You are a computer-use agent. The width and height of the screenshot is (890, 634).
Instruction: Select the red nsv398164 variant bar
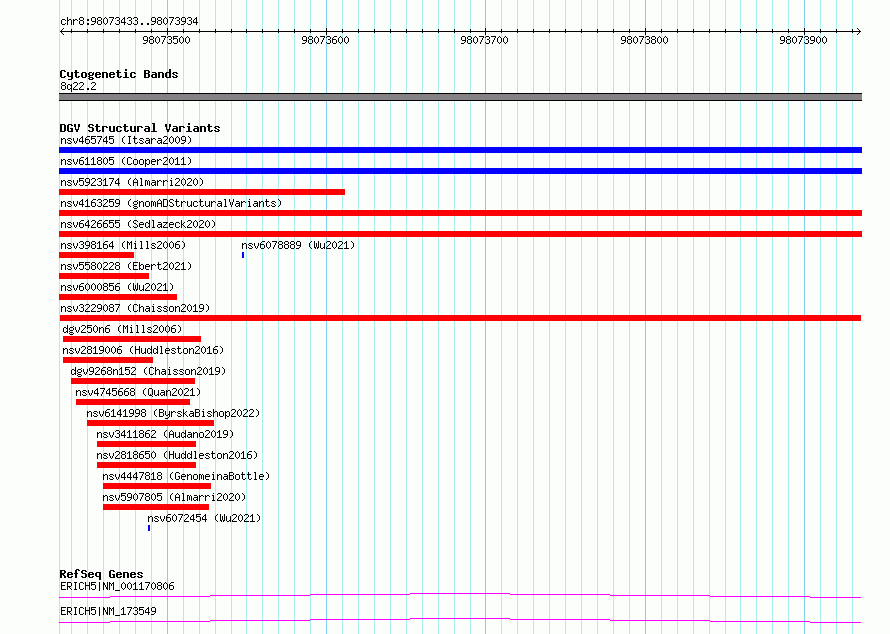[x=96, y=255]
